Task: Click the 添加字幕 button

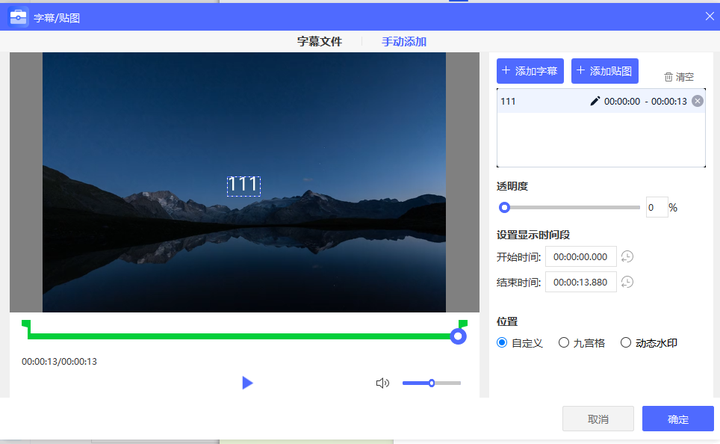Action: [x=530, y=71]
